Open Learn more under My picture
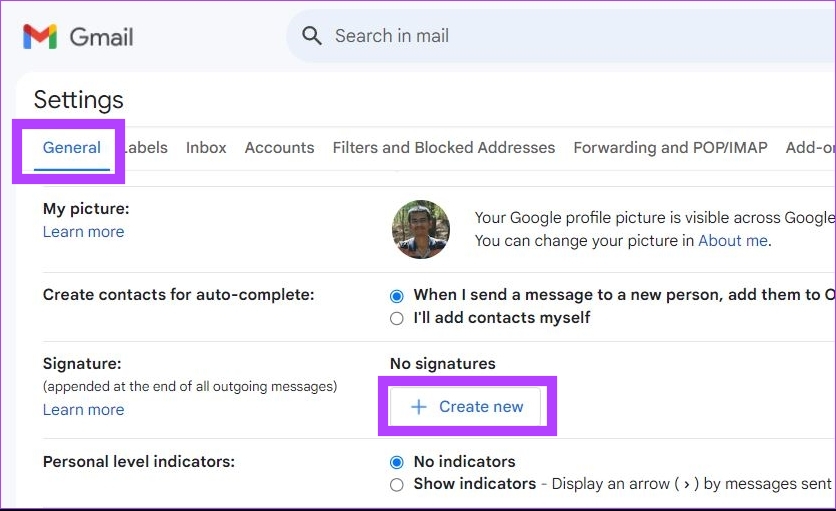The width and height of the screenshot is (836, 511). (83, 232)
